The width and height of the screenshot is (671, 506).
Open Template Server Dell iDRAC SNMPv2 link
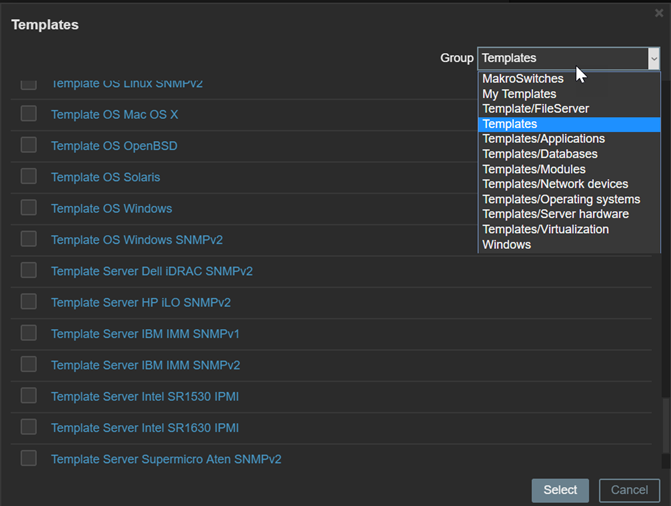(151, 271)
